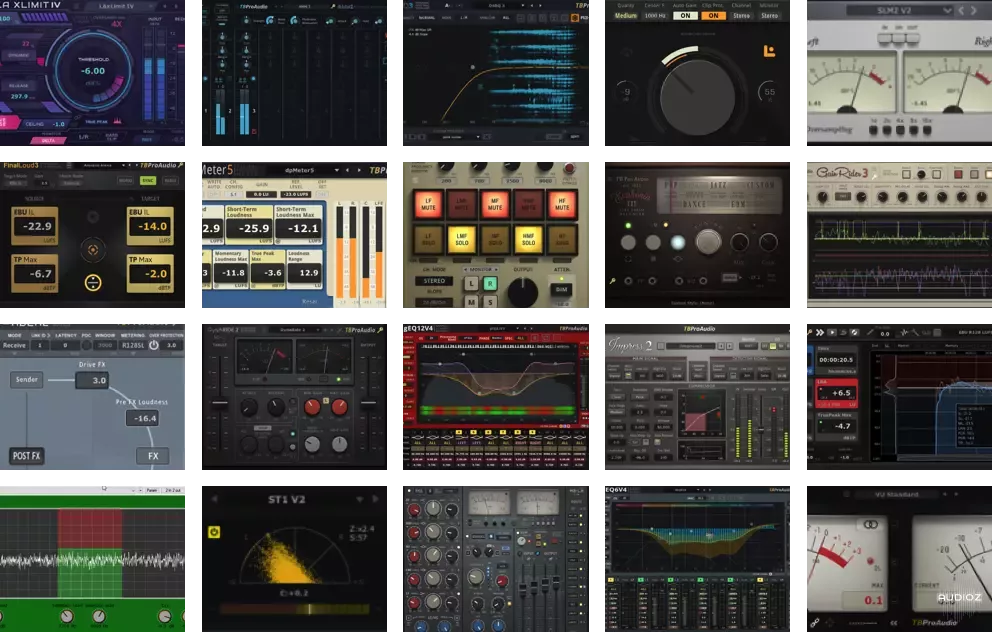Toggle the HF MUTE button

tap(562, 204)
